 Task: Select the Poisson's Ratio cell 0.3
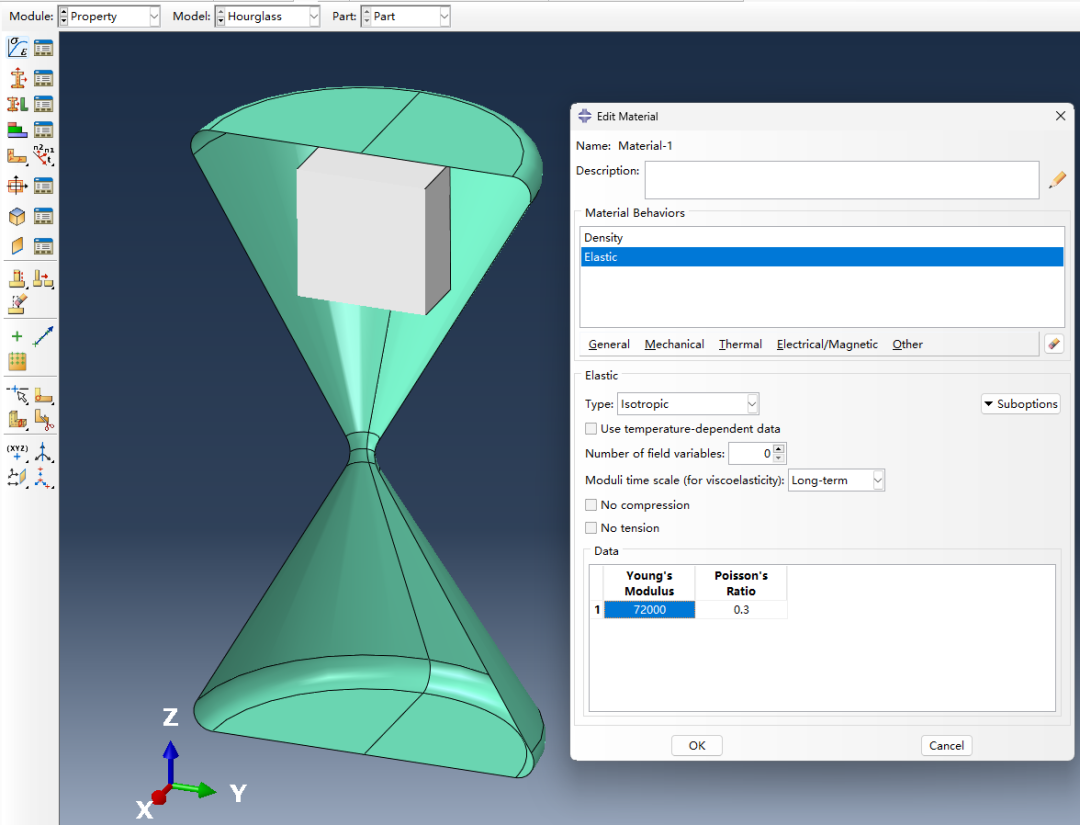pyautogui.click(x=741, y=609)
